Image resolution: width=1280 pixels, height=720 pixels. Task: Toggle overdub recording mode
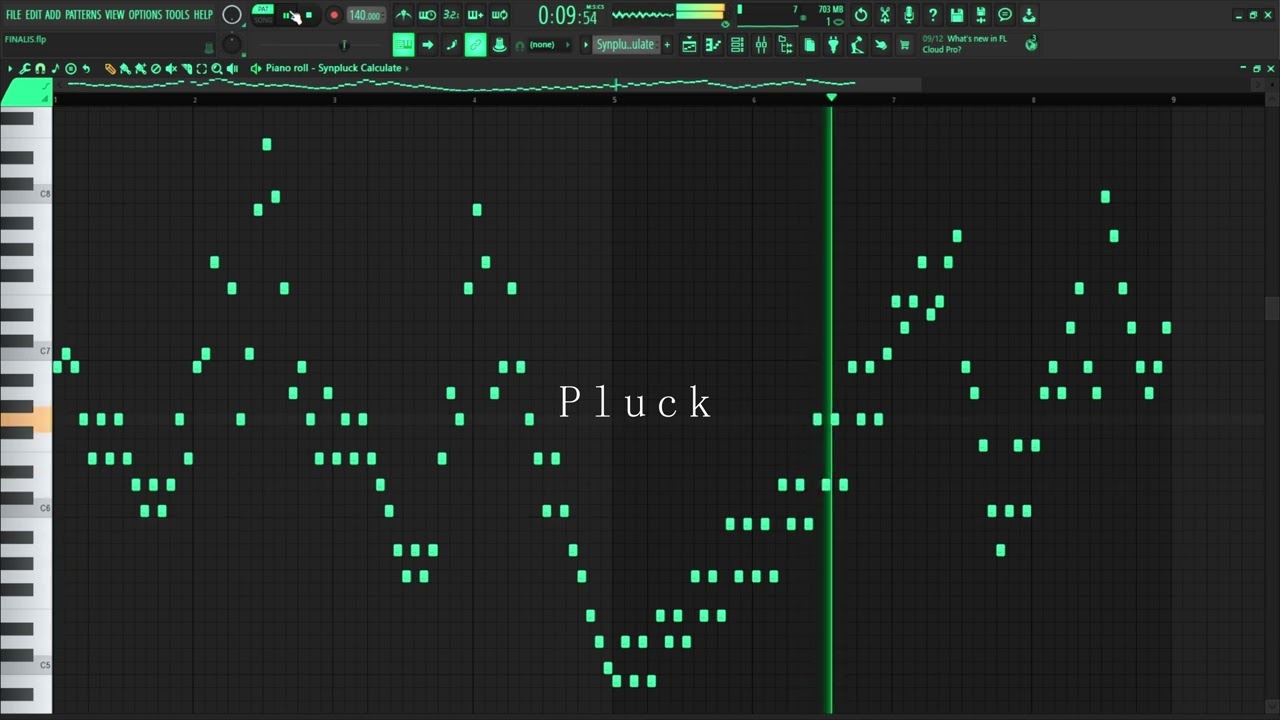[x=475, y=15]
